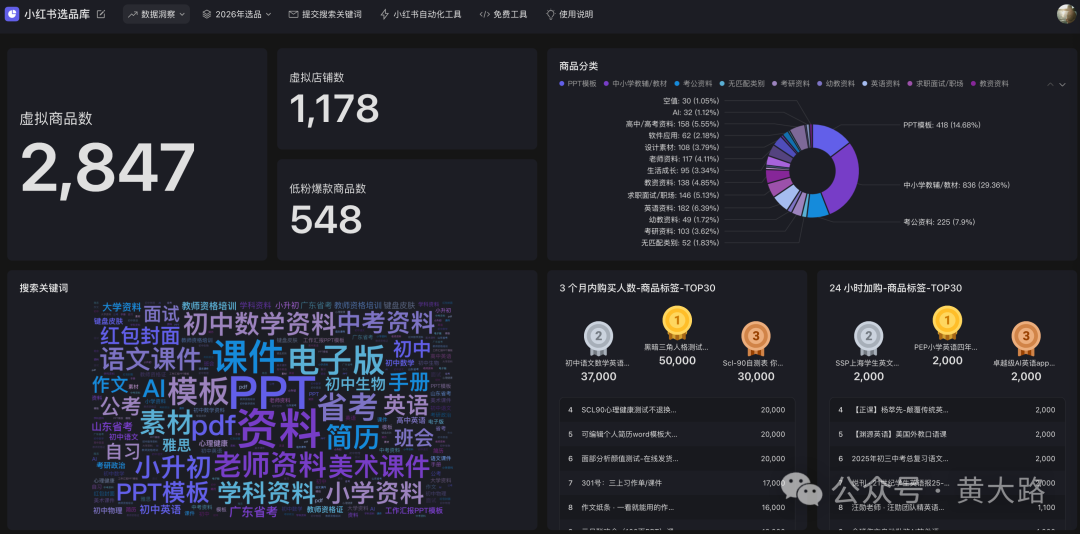
Task: Open the 使用说明 guide
Action: pyautogui.click(x=570, y=14)
